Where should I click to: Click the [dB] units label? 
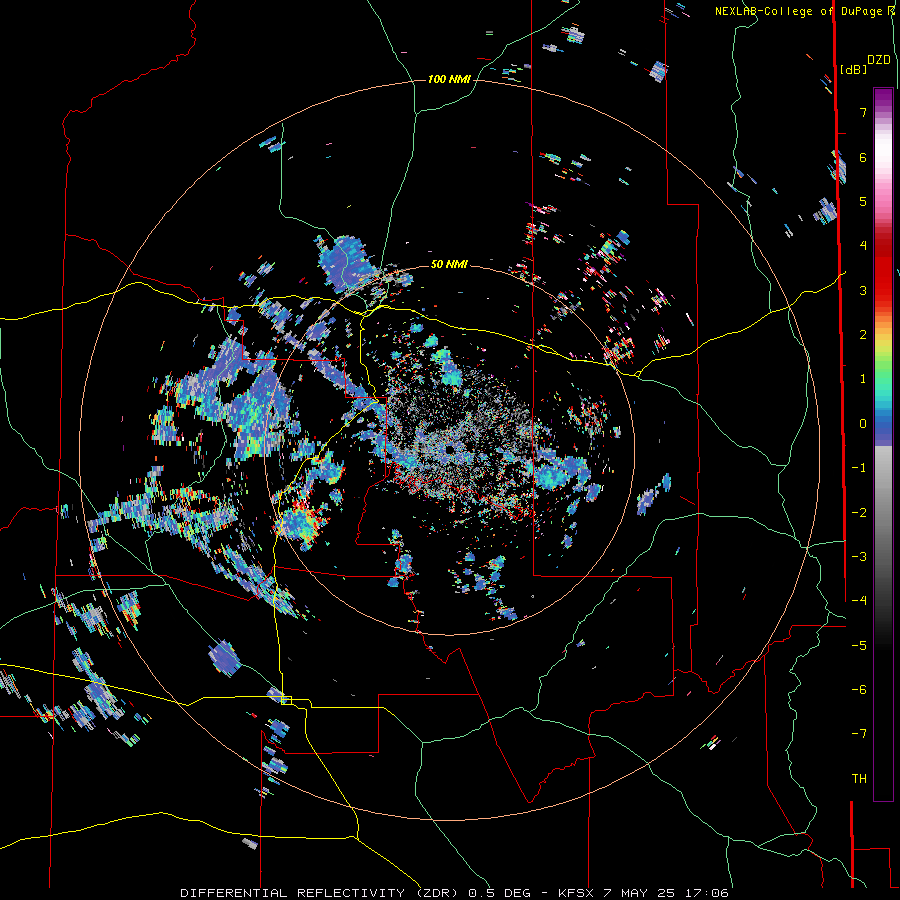(854, 69)
